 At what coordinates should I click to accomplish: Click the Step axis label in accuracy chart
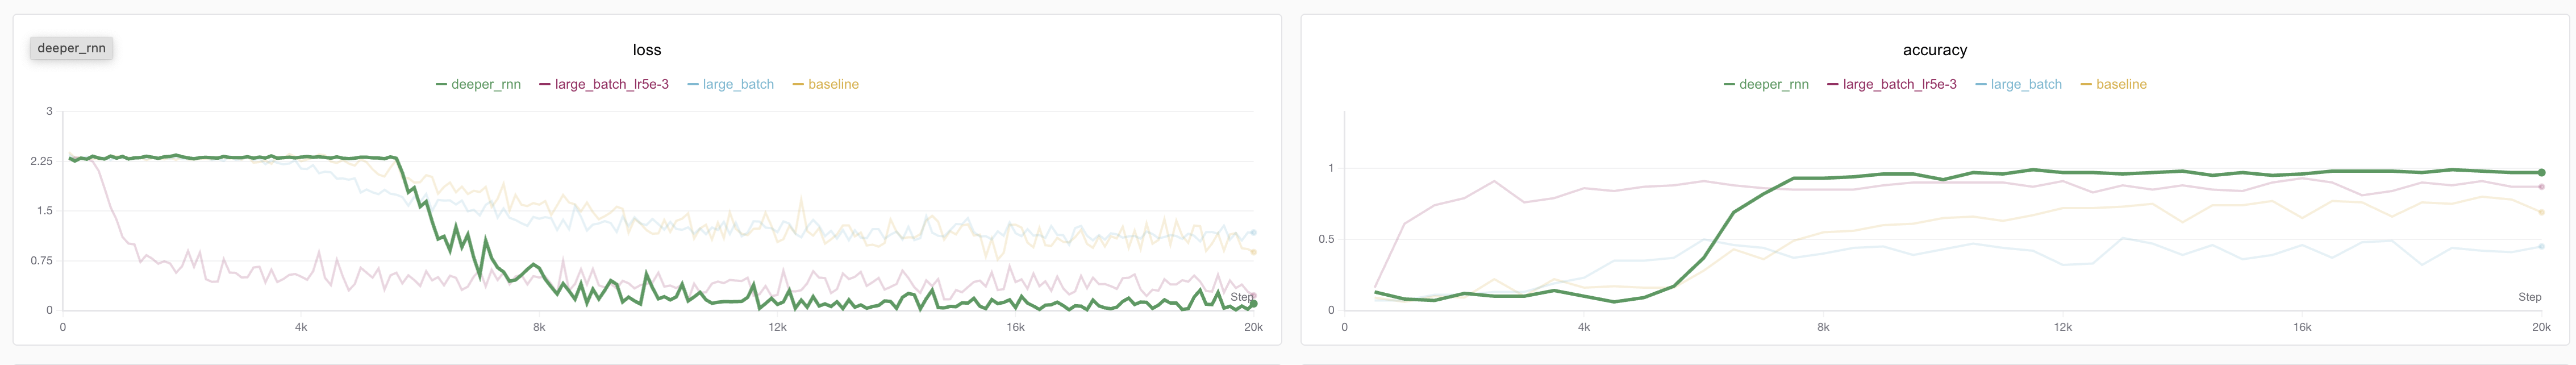click(2529, 297)
